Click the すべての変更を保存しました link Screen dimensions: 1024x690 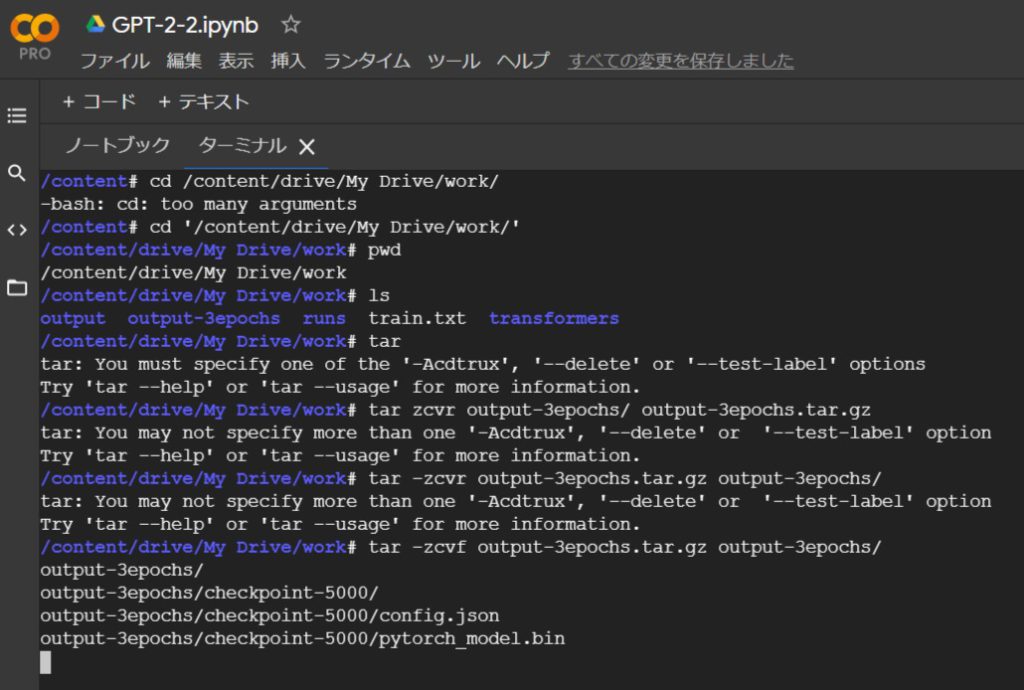(681, 61)
